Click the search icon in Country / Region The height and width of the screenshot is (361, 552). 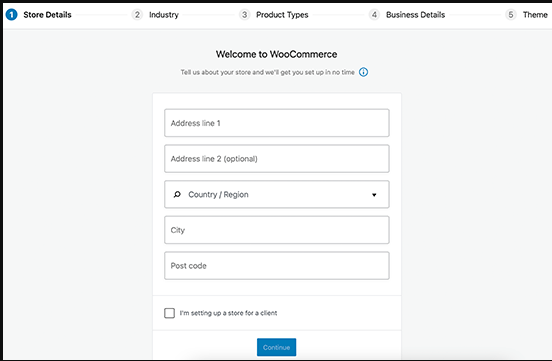pos(177,194)
